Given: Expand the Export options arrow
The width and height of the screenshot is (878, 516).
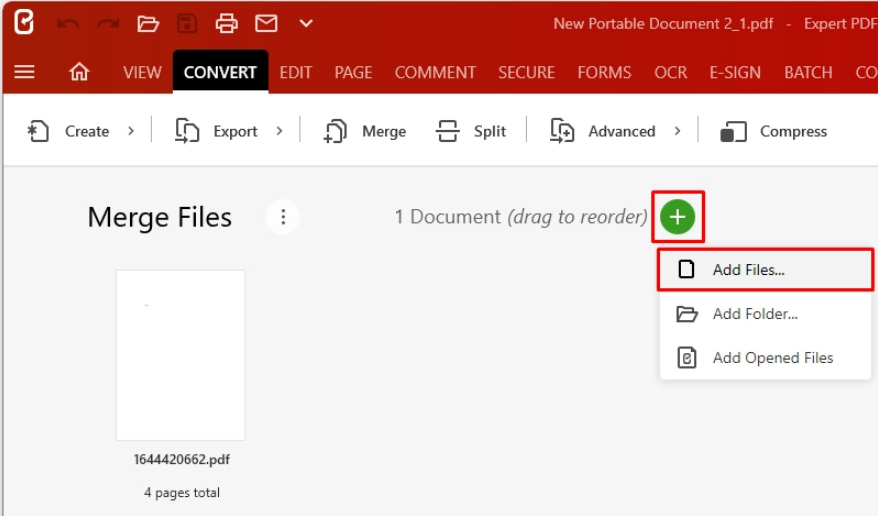Looking at the screenshot, I should pyautogui.click(x=279, y=131).
